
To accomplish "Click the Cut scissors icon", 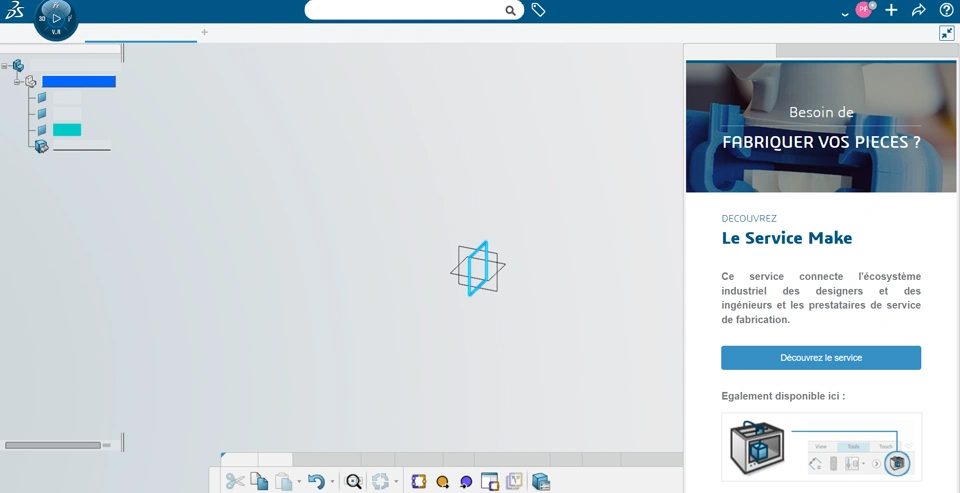I will point(234,481).
